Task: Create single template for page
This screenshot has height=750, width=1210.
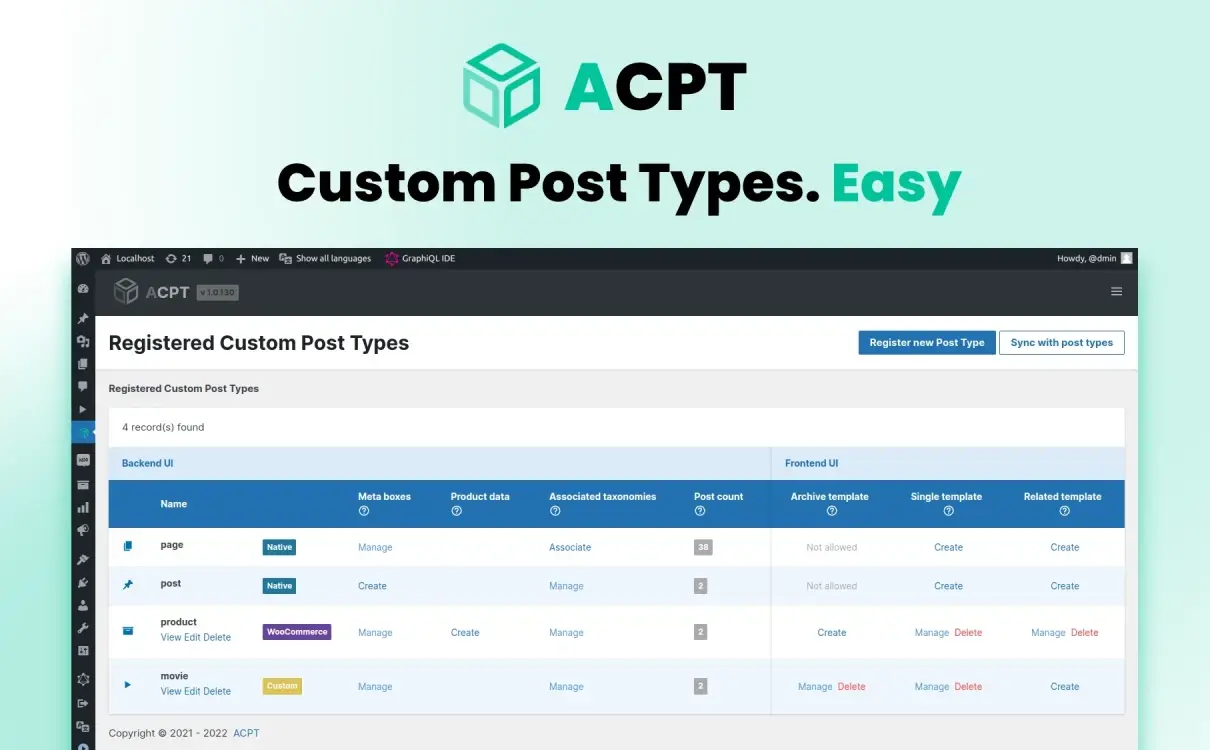Action: [x=948, y=547]
